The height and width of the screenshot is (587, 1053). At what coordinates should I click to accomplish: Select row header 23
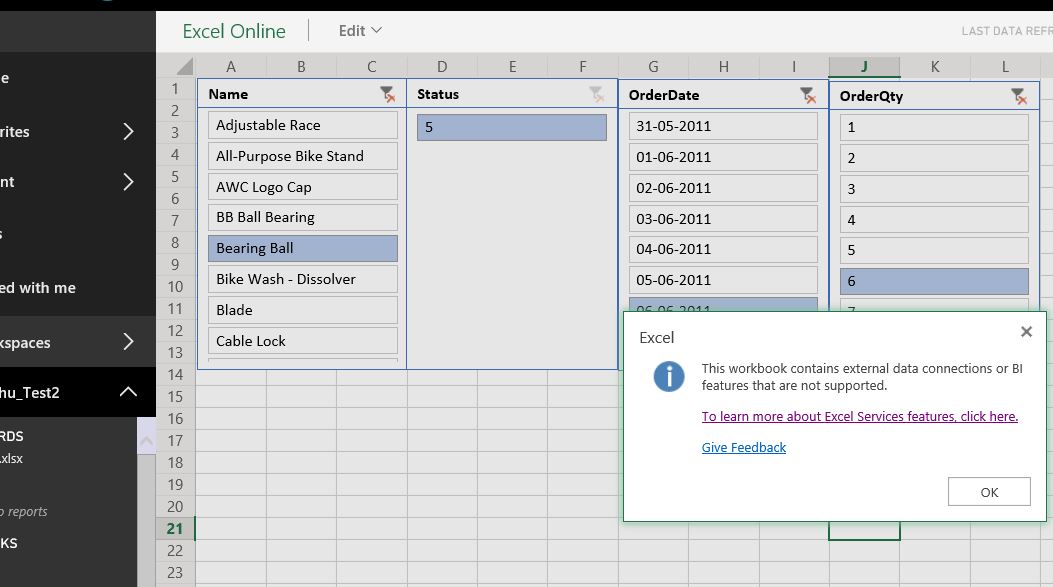pyautogui.click(x=175, y=573)
